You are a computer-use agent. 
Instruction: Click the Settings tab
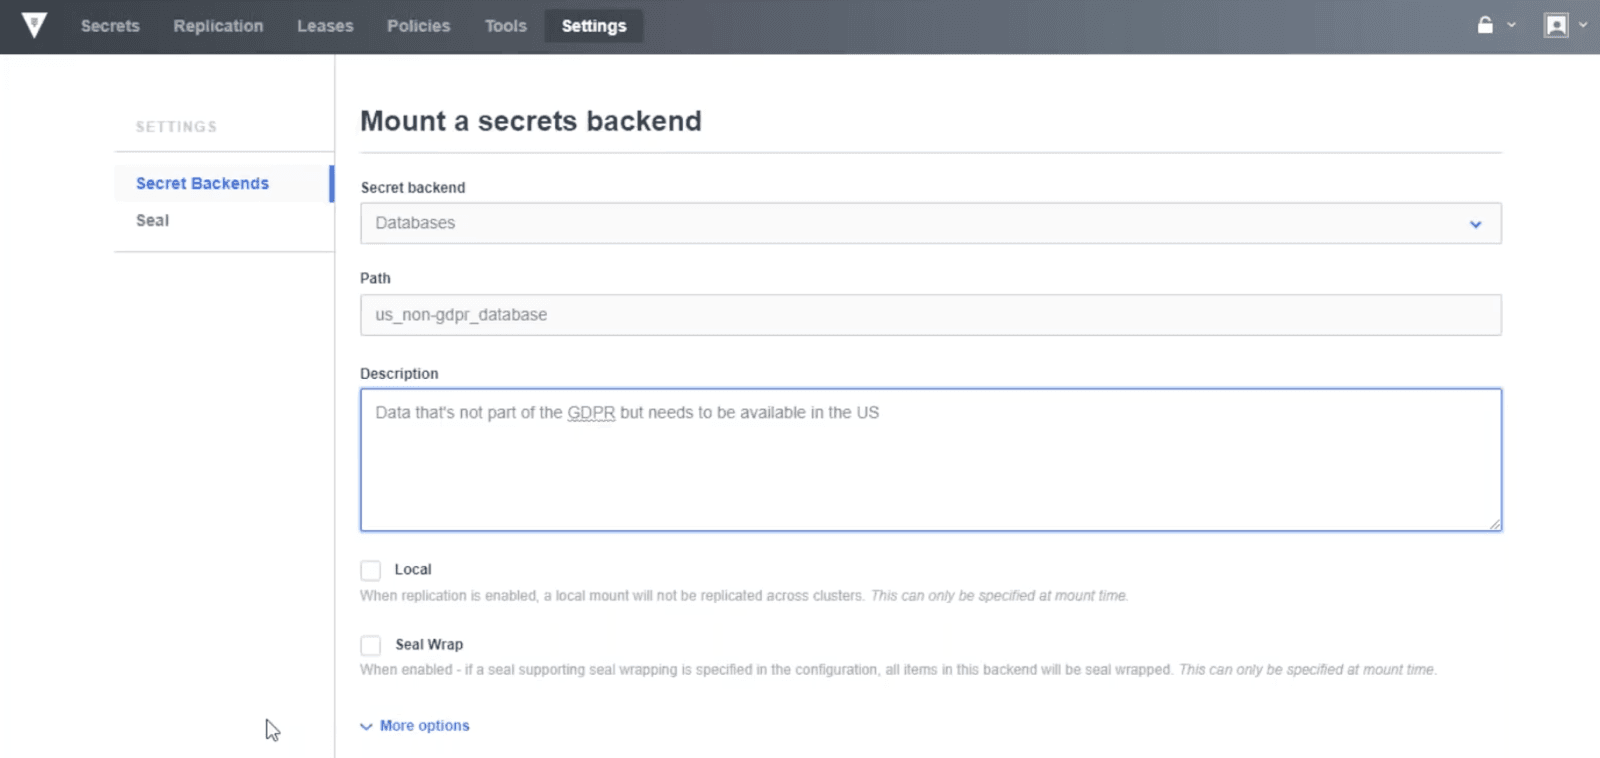click(x=594, y=26)
